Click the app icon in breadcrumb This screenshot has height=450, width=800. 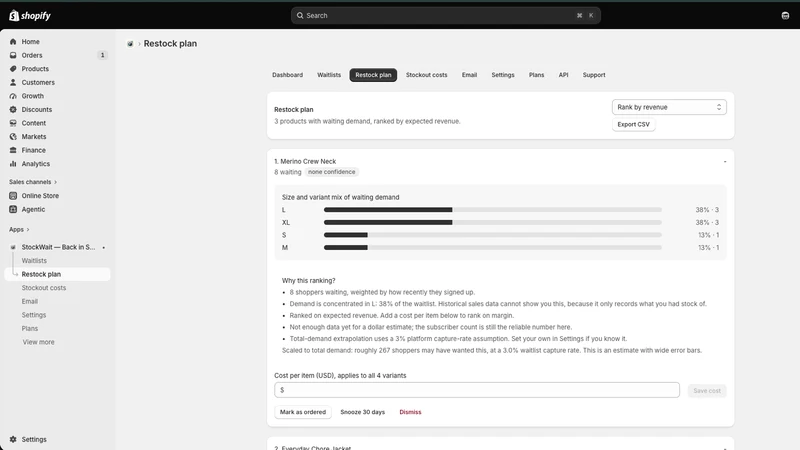click(130, 44)
